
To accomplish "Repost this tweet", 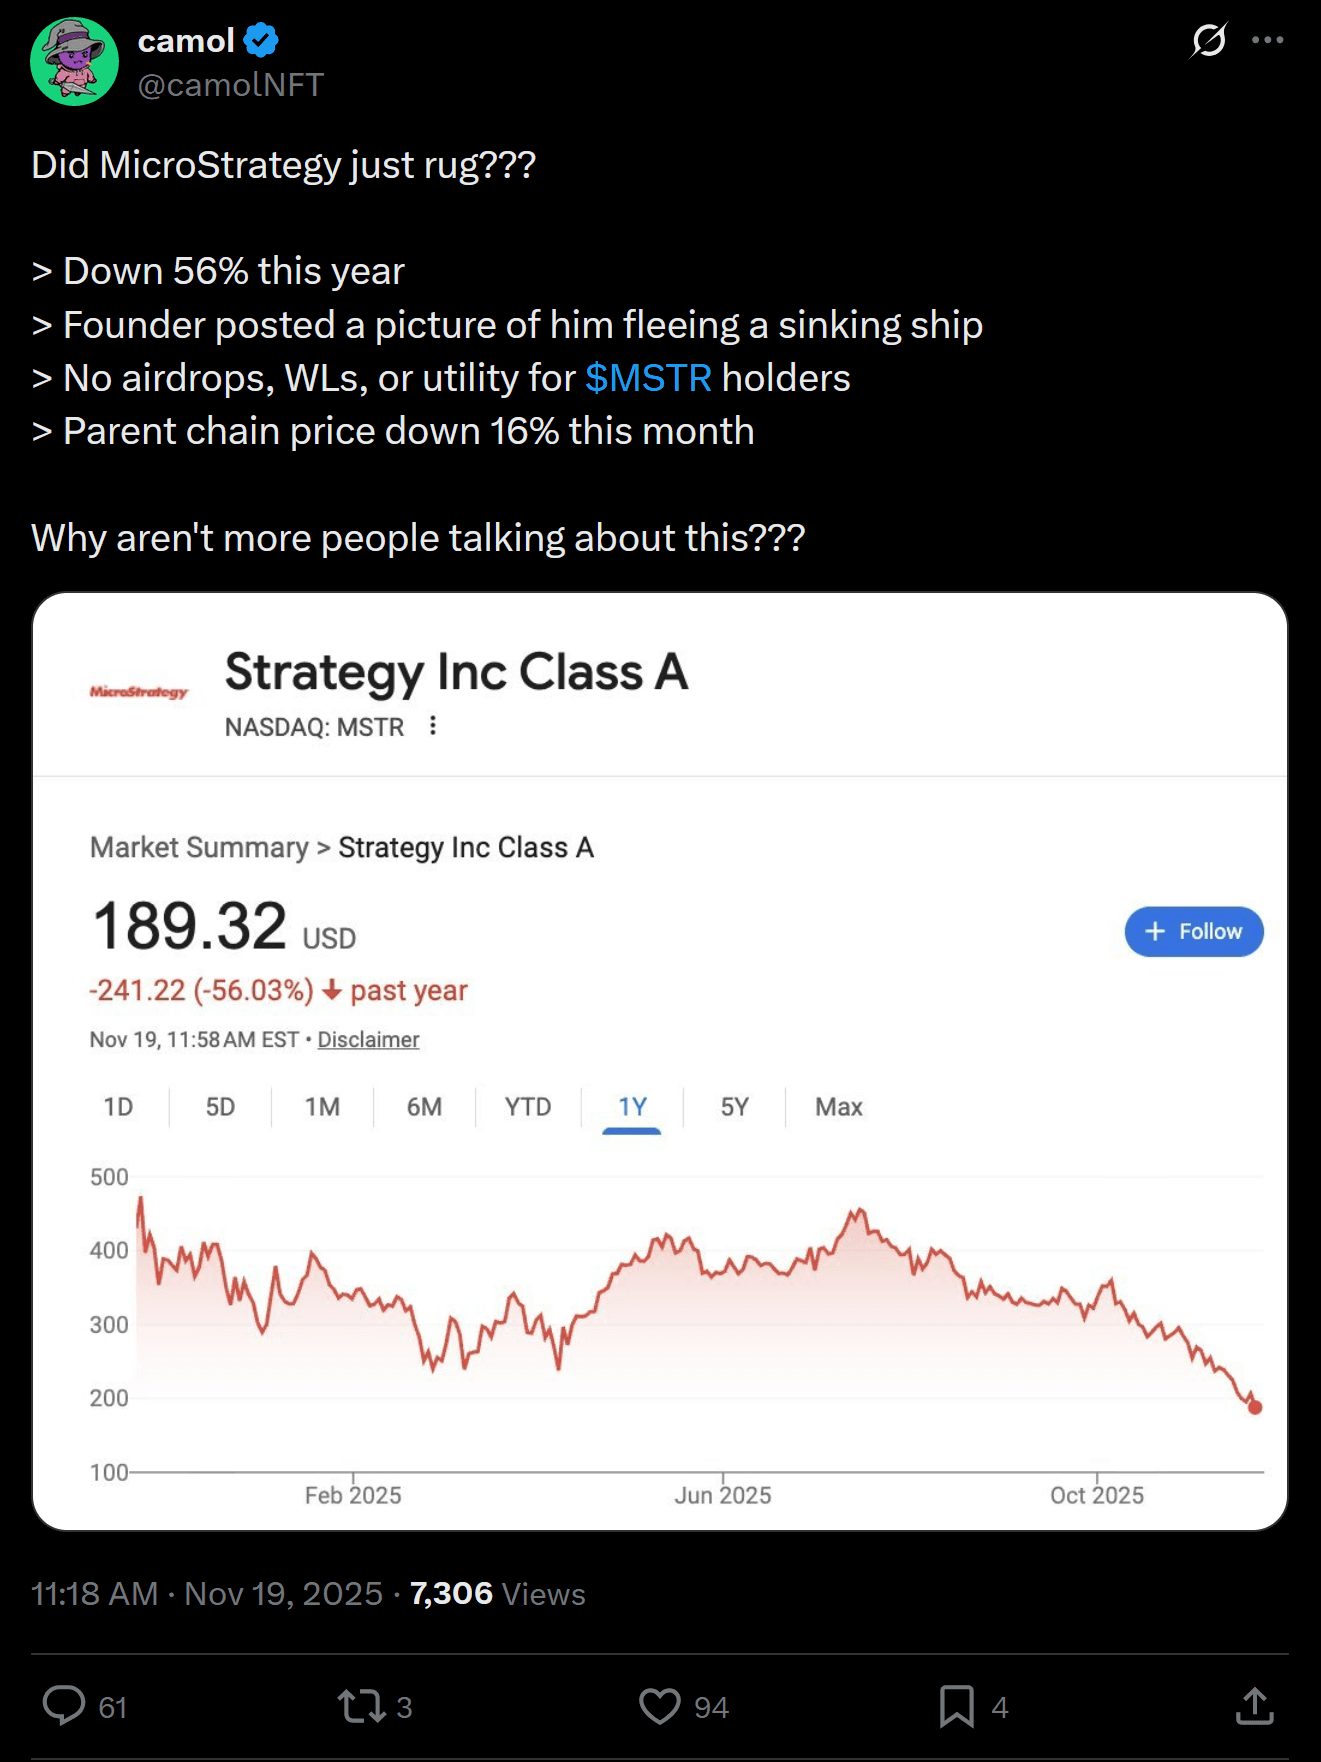I will tap(361, 1705).
